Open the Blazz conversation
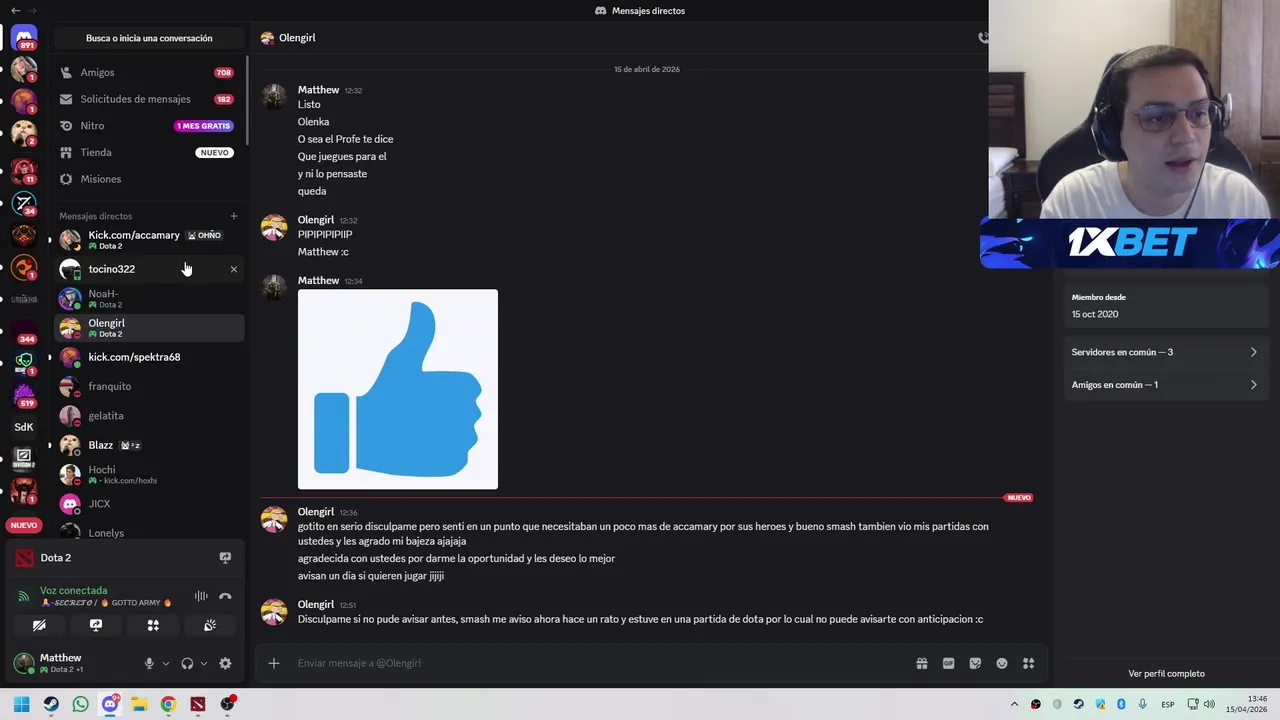Viewport: 1280px width, 720px height. pyautogui.click(x=148, y=445)
